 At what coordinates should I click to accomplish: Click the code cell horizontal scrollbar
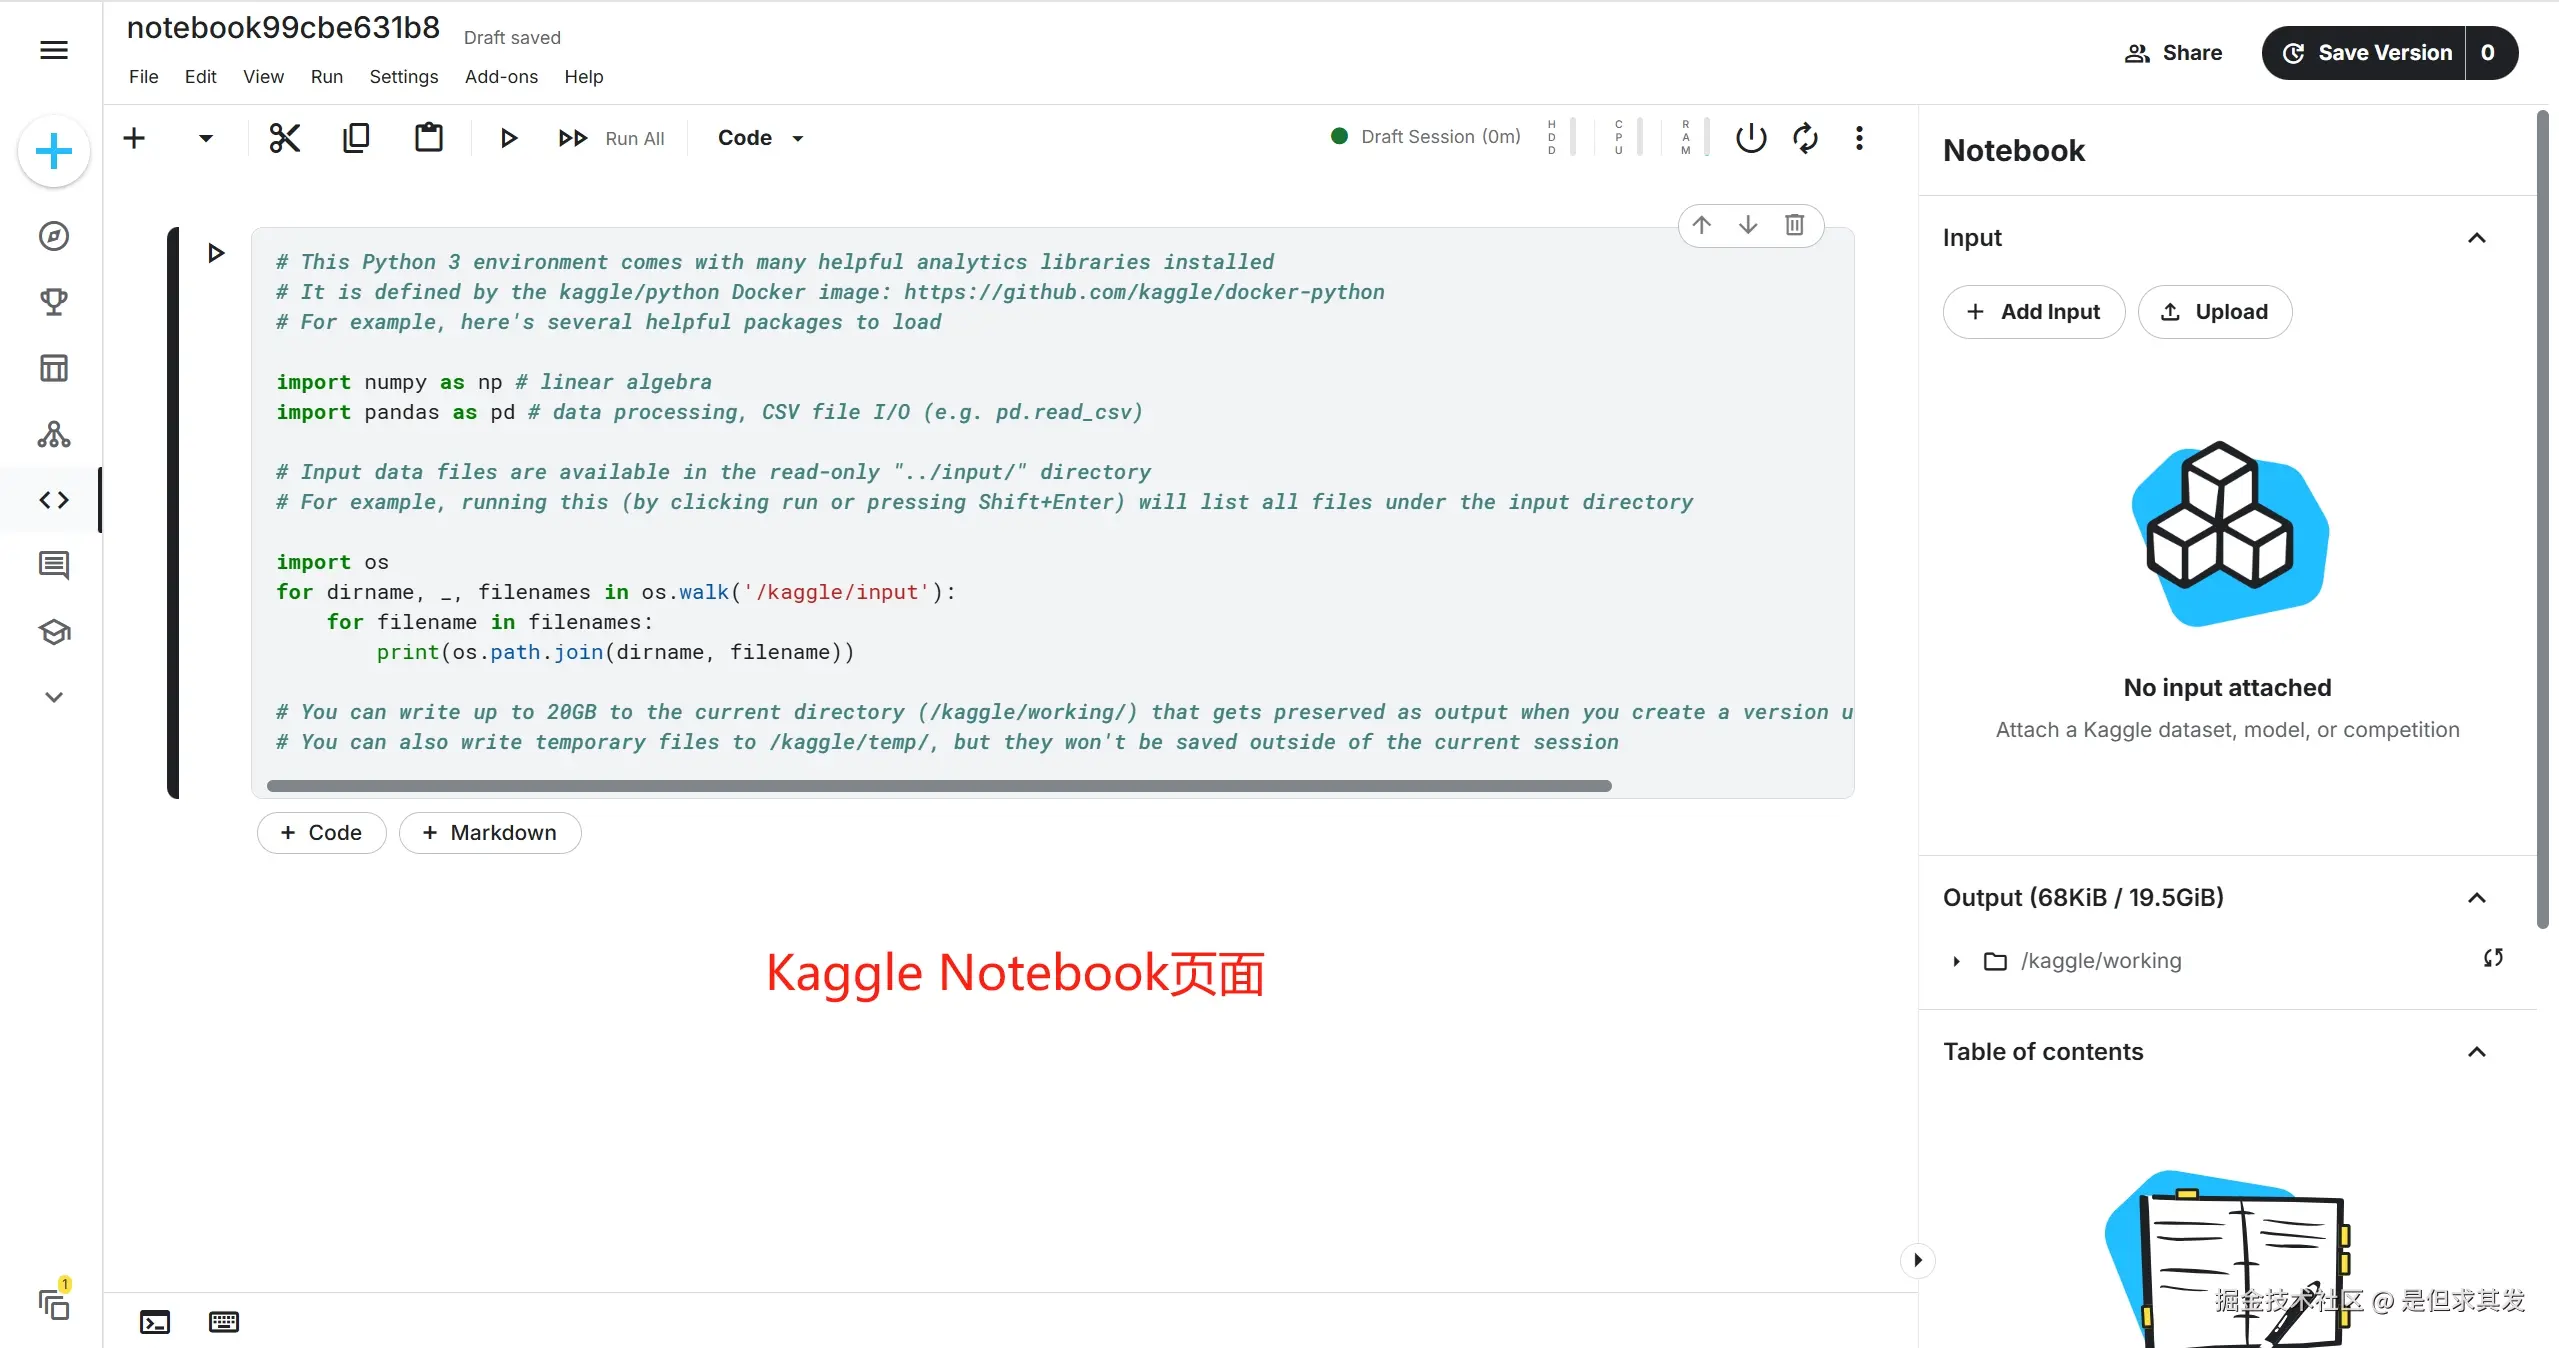[938, 786]
